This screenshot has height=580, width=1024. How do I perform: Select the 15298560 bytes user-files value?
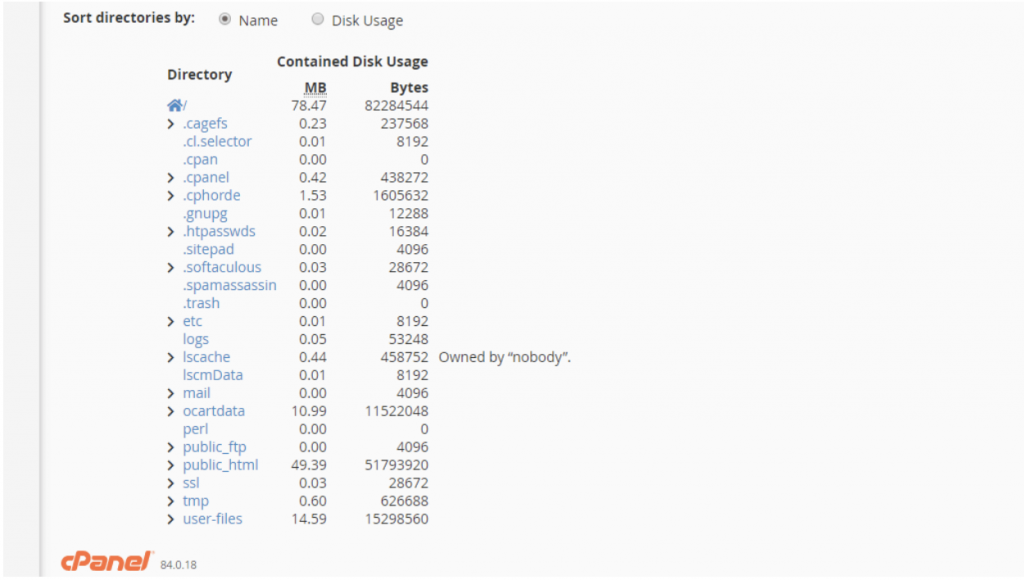click(x=396, y=519)
